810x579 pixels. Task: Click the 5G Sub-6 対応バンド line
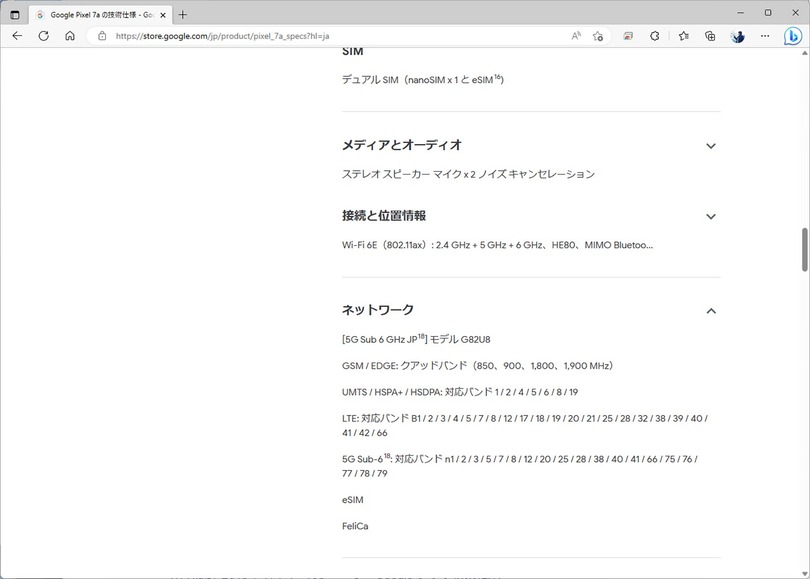[520, 466]
